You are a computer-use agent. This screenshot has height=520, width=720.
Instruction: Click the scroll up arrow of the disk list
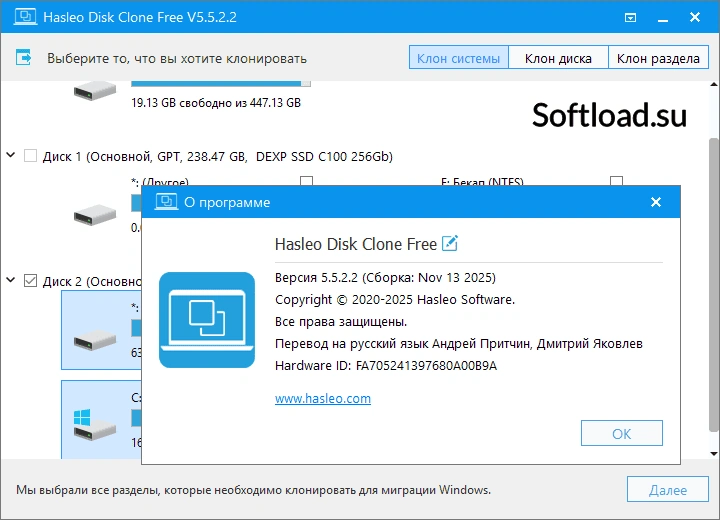click(714, 85)
